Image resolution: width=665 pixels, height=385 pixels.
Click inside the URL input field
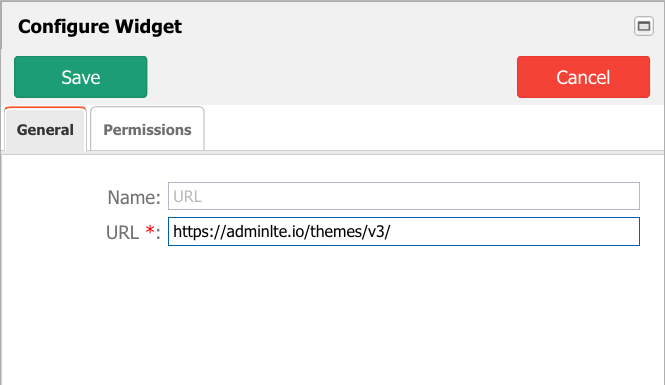point(404,232)
